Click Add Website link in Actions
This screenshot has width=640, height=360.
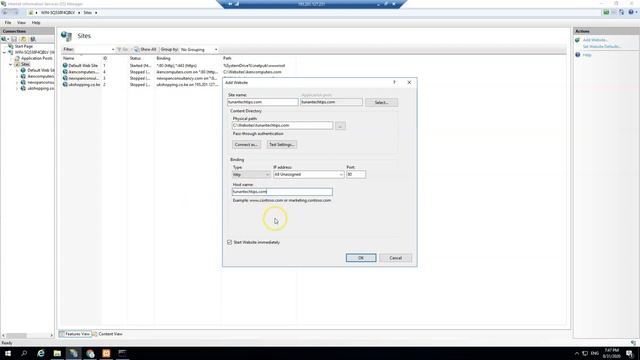click(x=595, y=40)
